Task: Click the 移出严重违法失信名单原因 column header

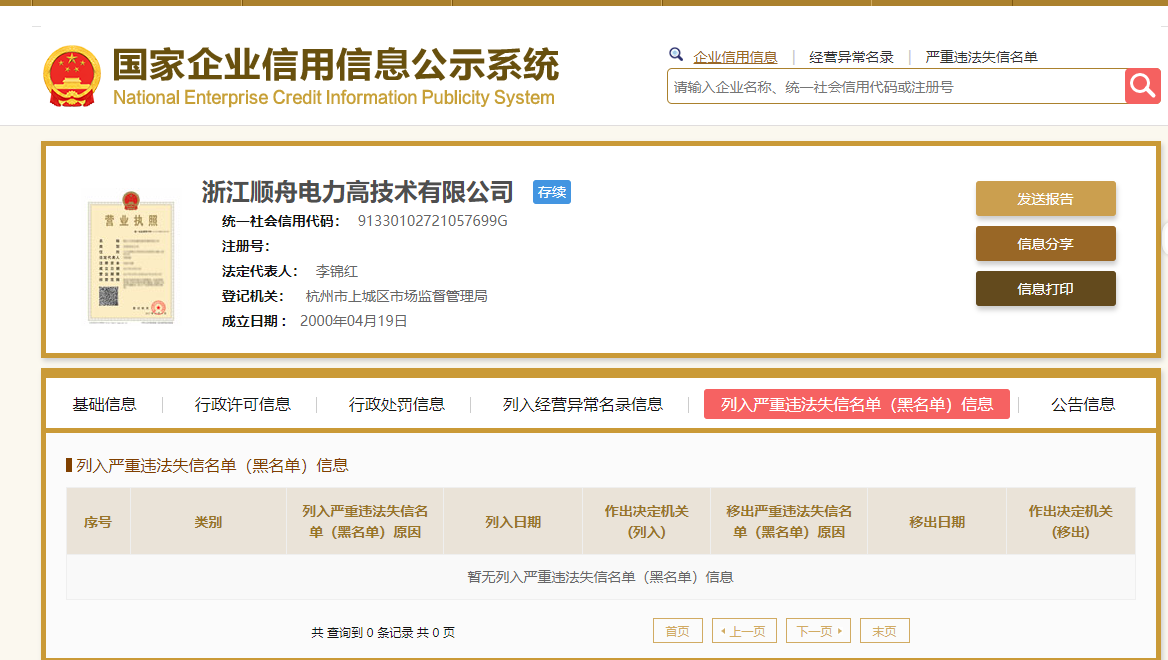Action: (x=789, y=522)
